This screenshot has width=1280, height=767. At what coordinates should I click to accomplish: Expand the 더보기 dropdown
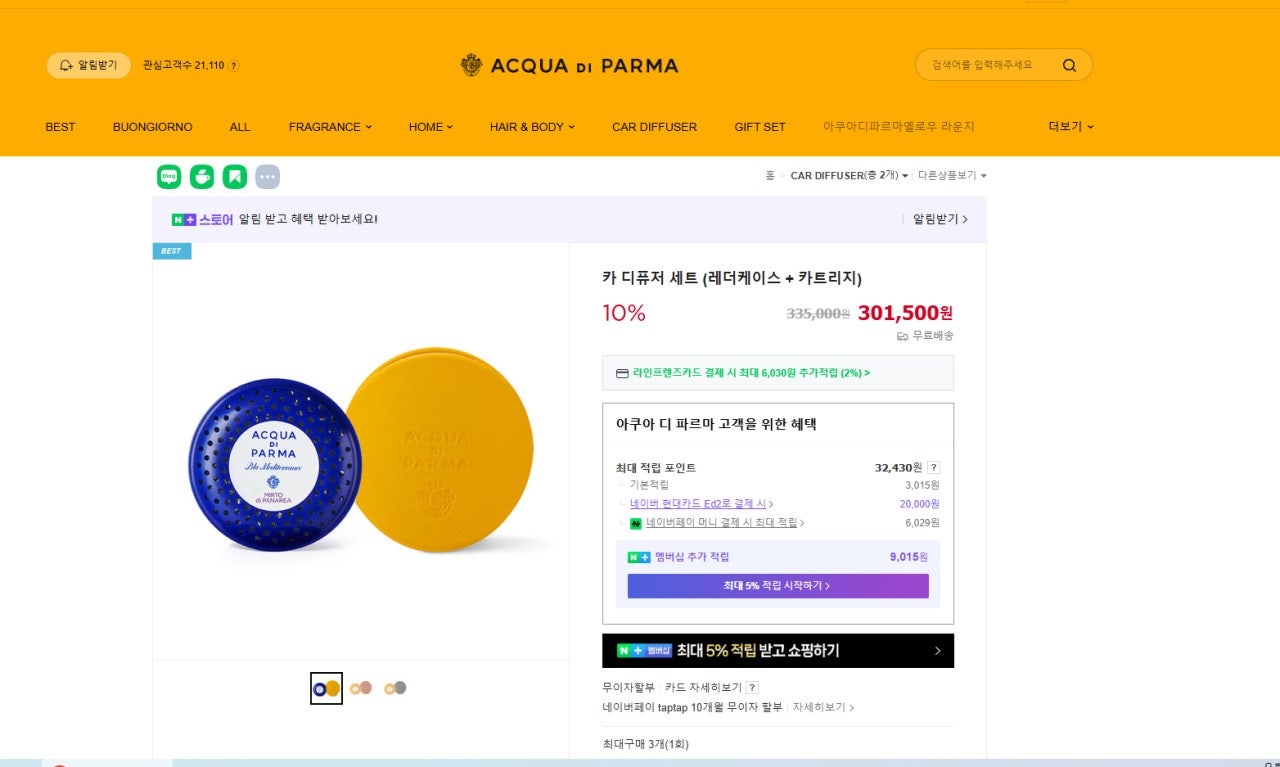[1068, 127]
